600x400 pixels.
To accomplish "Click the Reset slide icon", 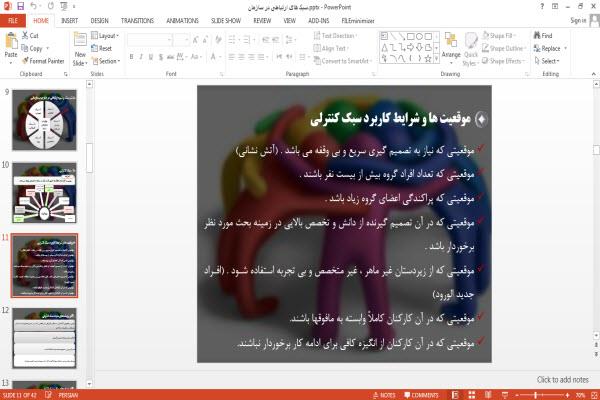I will [95, 48].
